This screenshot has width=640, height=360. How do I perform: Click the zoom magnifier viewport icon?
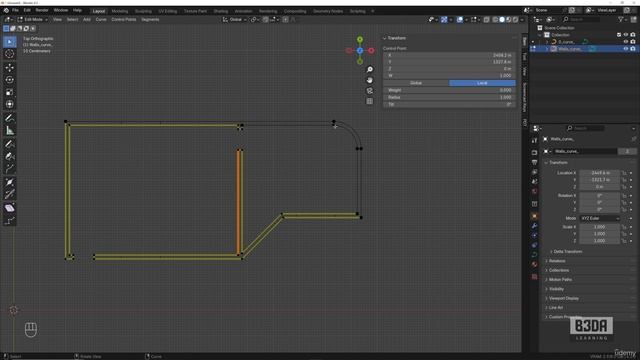(369, 70)
